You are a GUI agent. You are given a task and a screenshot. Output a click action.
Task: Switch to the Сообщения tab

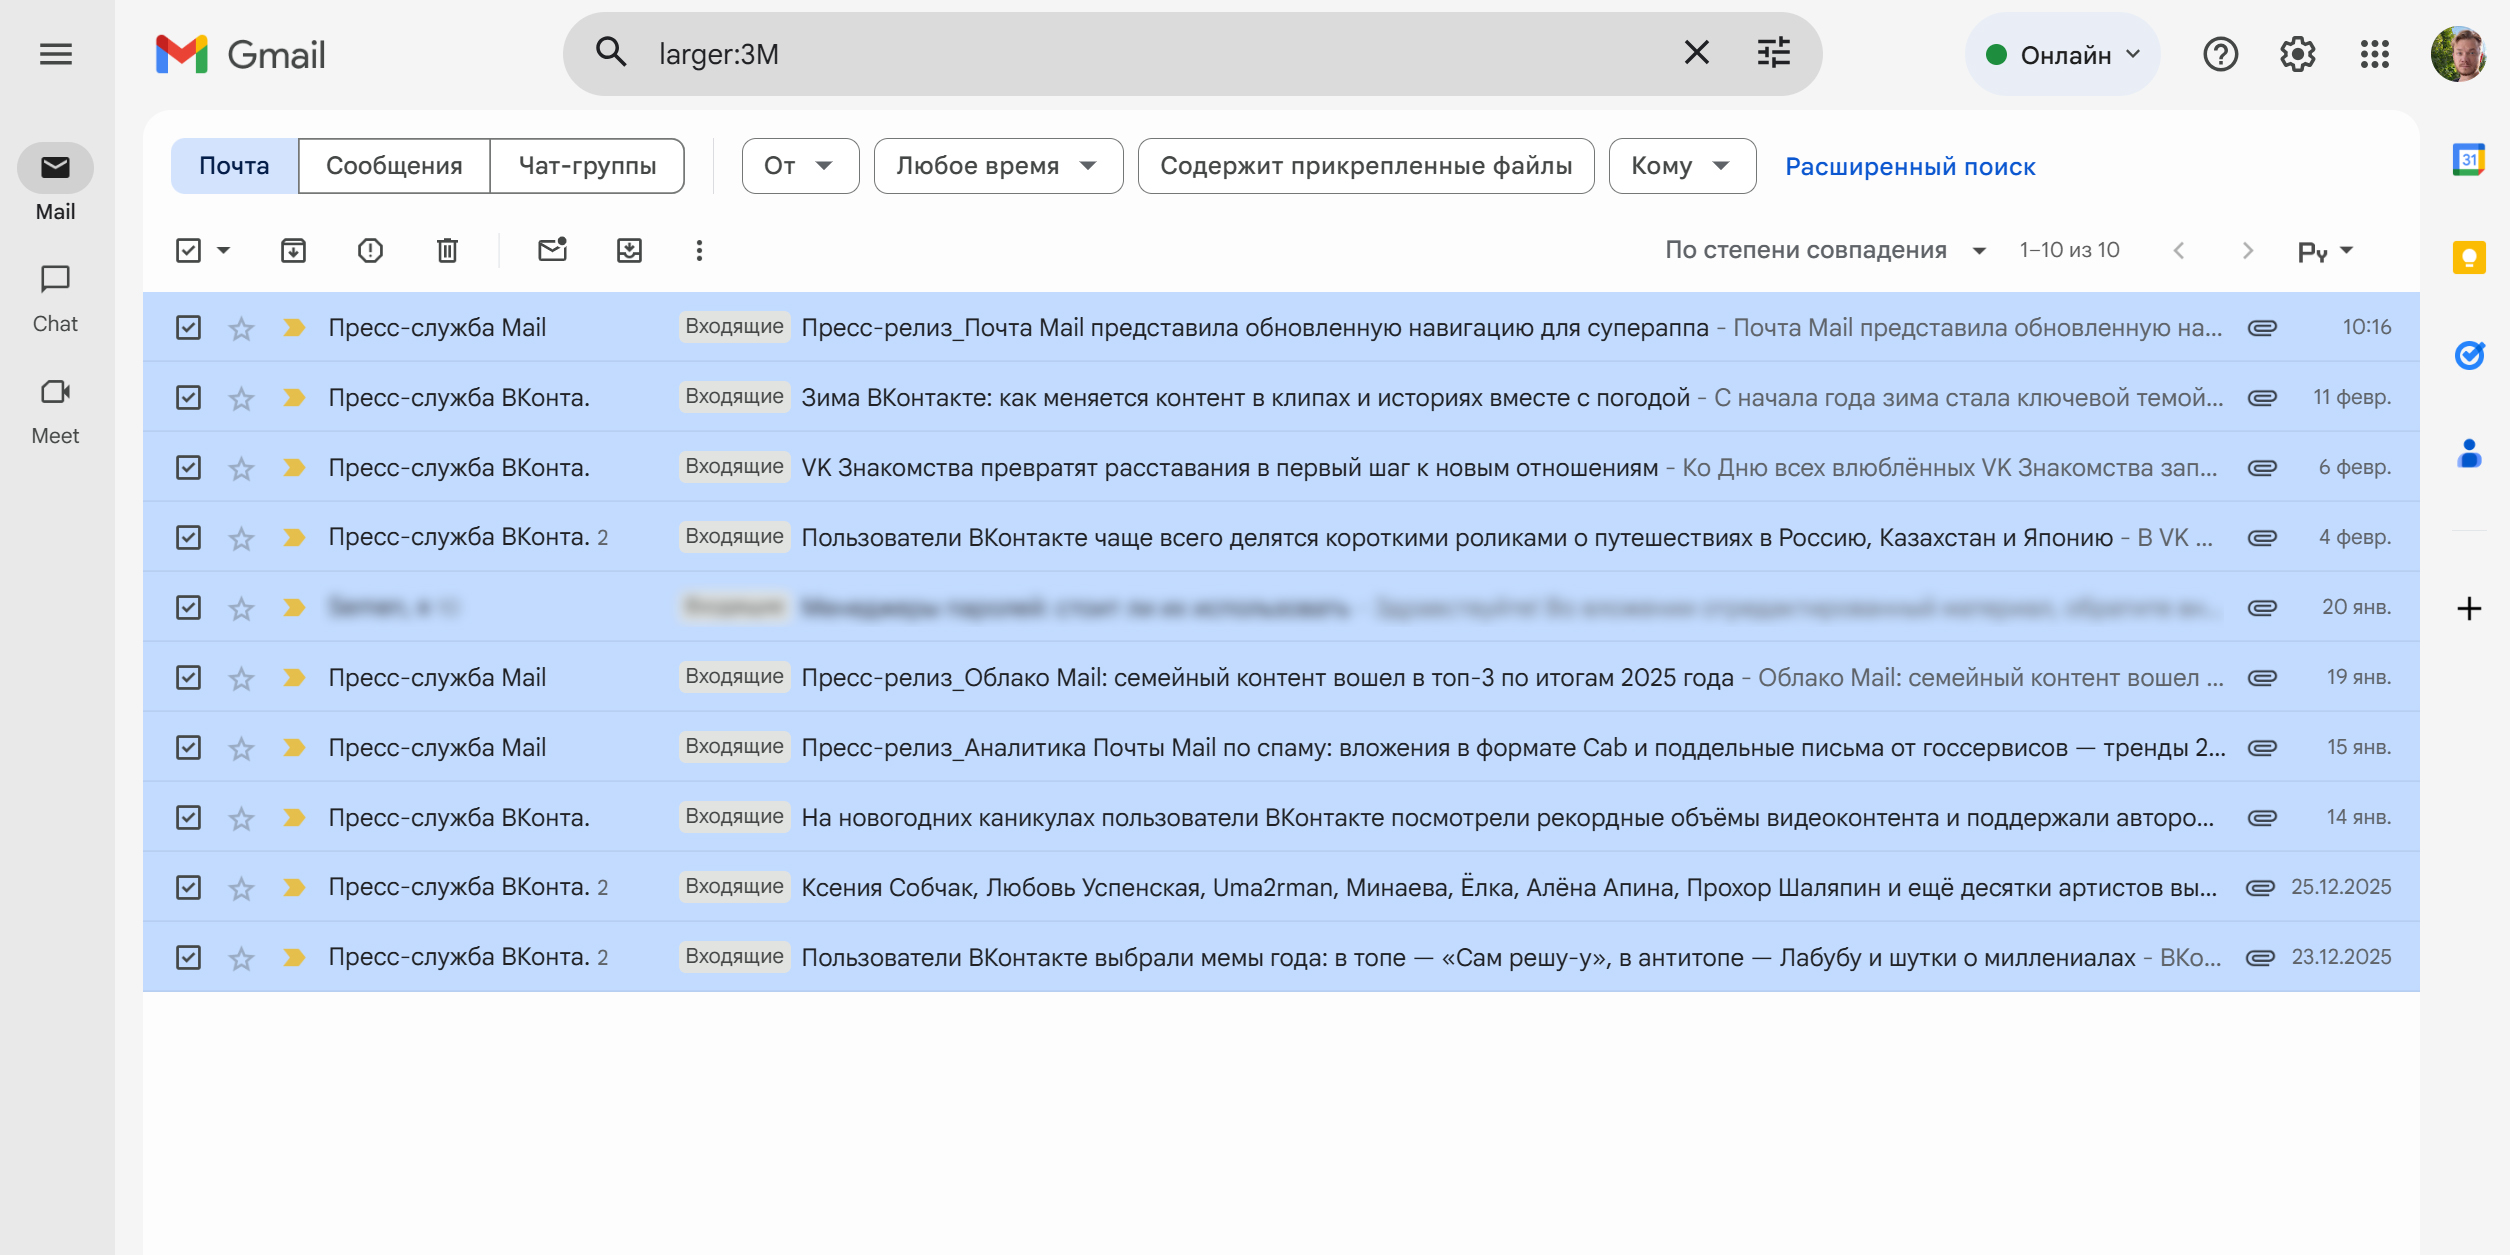click(x=394, y=166)
